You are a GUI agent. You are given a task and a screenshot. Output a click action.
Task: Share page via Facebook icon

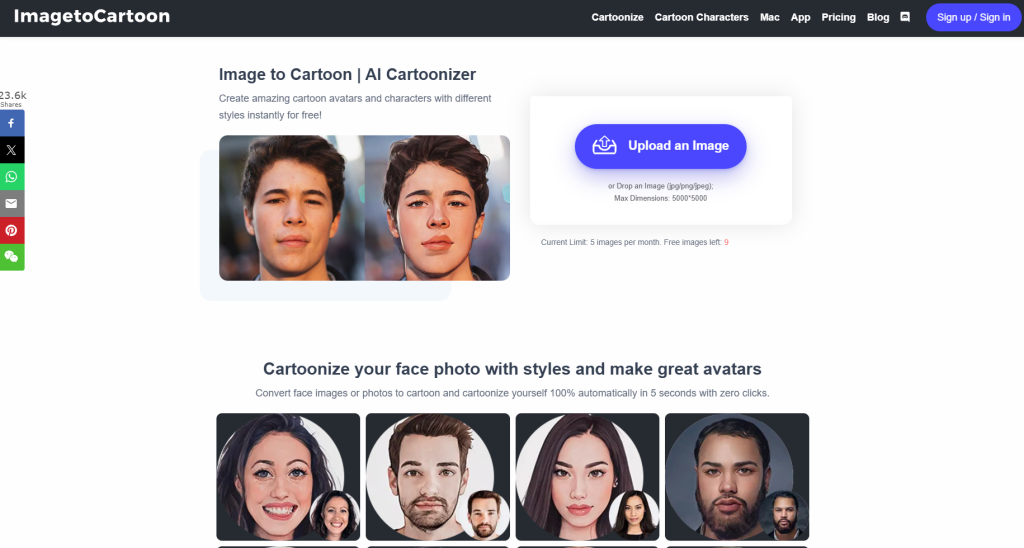(12, 123)
